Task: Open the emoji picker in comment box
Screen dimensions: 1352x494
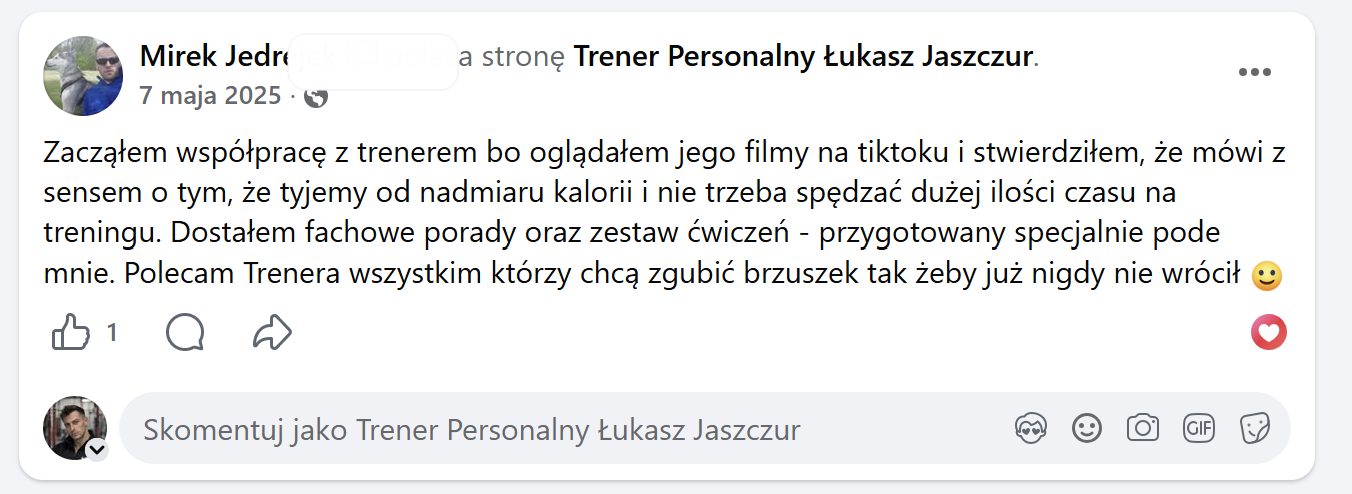Action: click(1087, 429)
